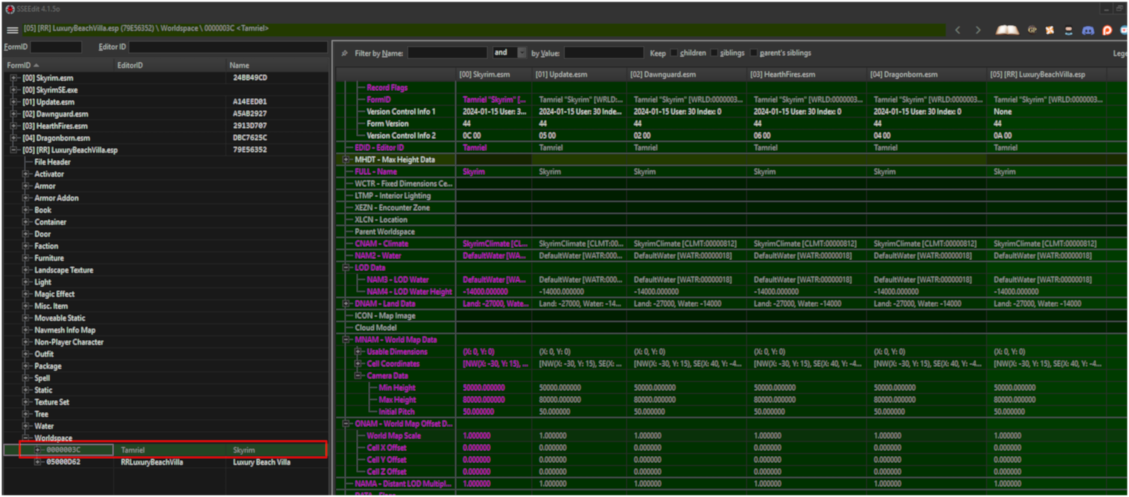
Task: Select the World Map Scale row label
Action: pos(394,436)
